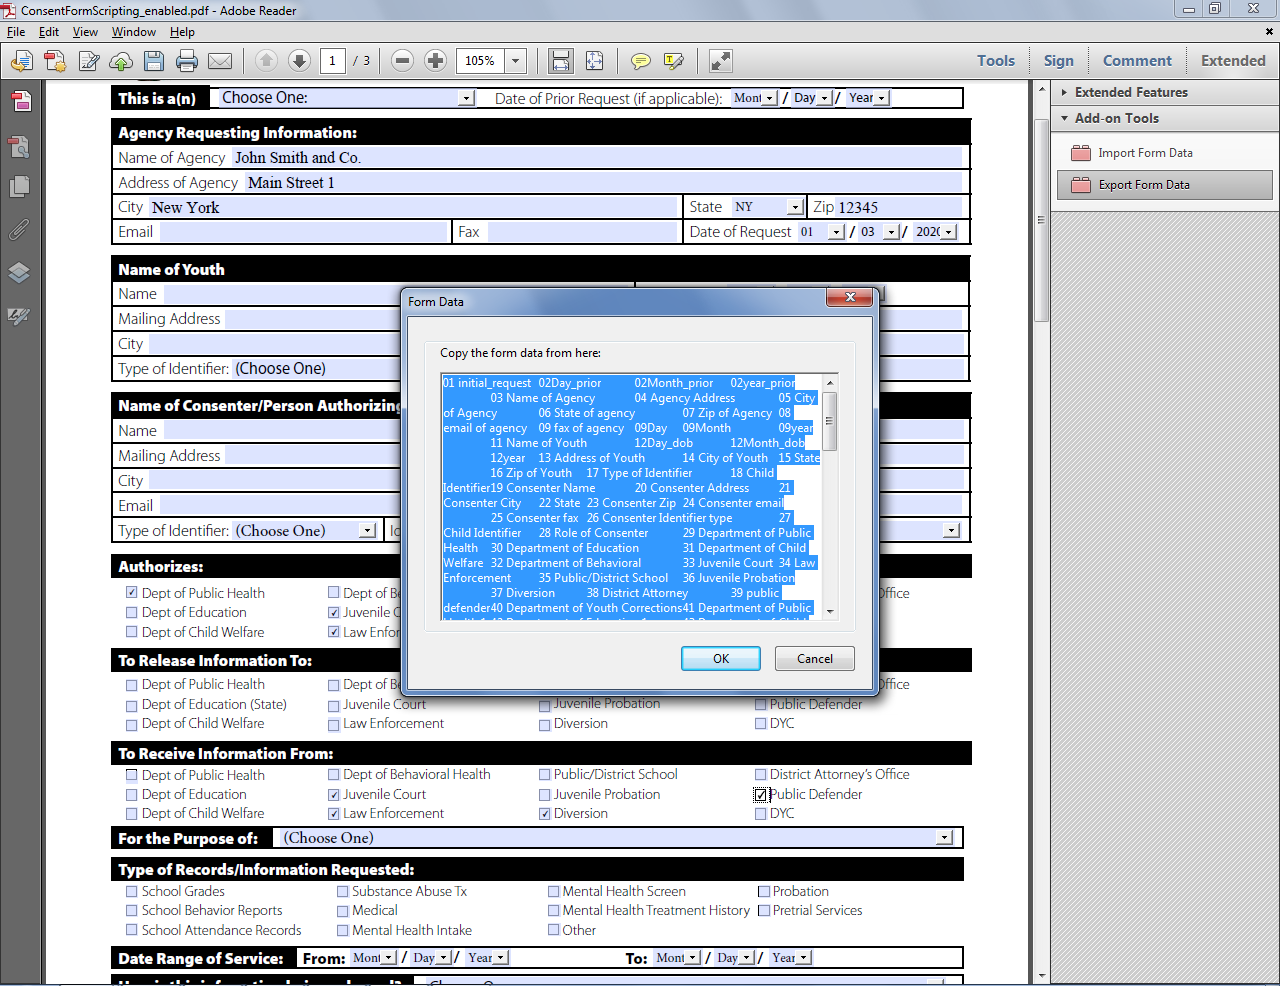The height and width of the screenshot is (986, 1280).
Task: Click the Fit one full page icon
Action: click(x=594, y=60)
